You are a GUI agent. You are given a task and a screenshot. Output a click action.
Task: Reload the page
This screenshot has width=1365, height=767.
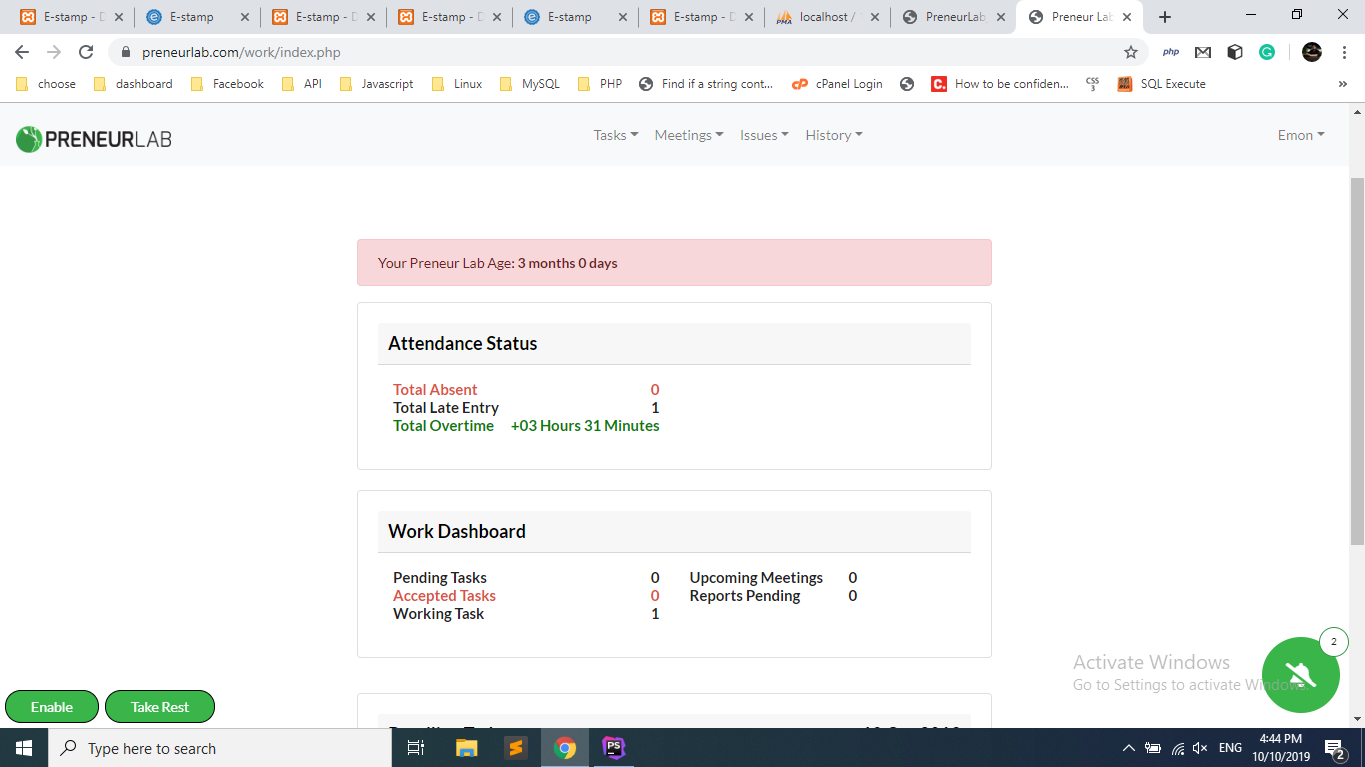[86, 52]
